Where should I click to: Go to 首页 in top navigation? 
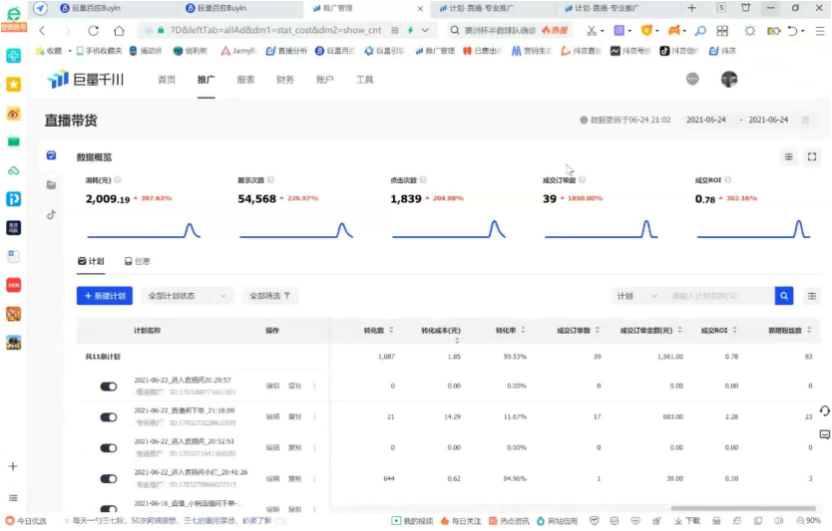pyautogui.click(x=167, y=80)
